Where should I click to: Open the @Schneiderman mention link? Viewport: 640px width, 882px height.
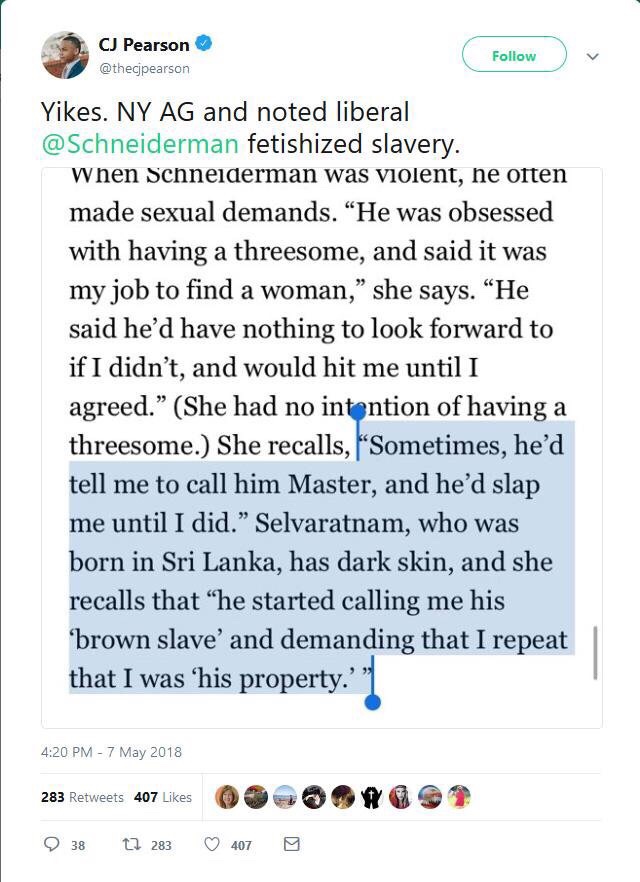coord(140,143)
